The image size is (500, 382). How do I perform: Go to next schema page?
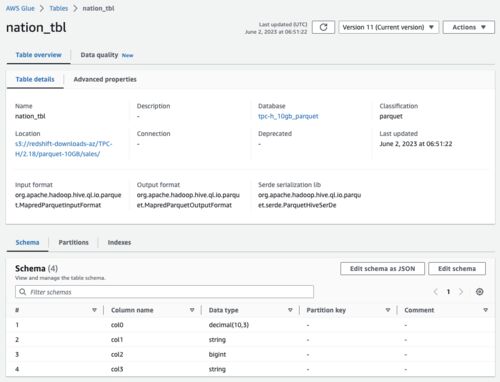pyautogui.click(x=461, y=292)
